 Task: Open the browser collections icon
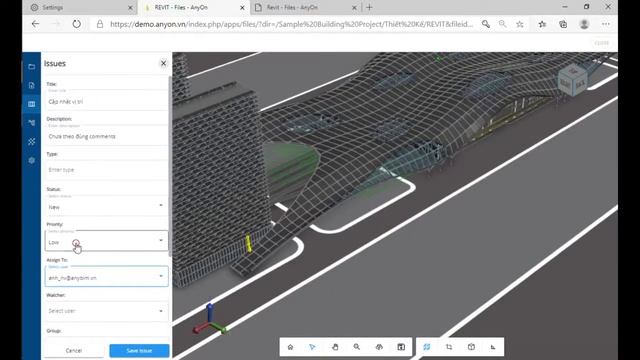click(563, 24)
